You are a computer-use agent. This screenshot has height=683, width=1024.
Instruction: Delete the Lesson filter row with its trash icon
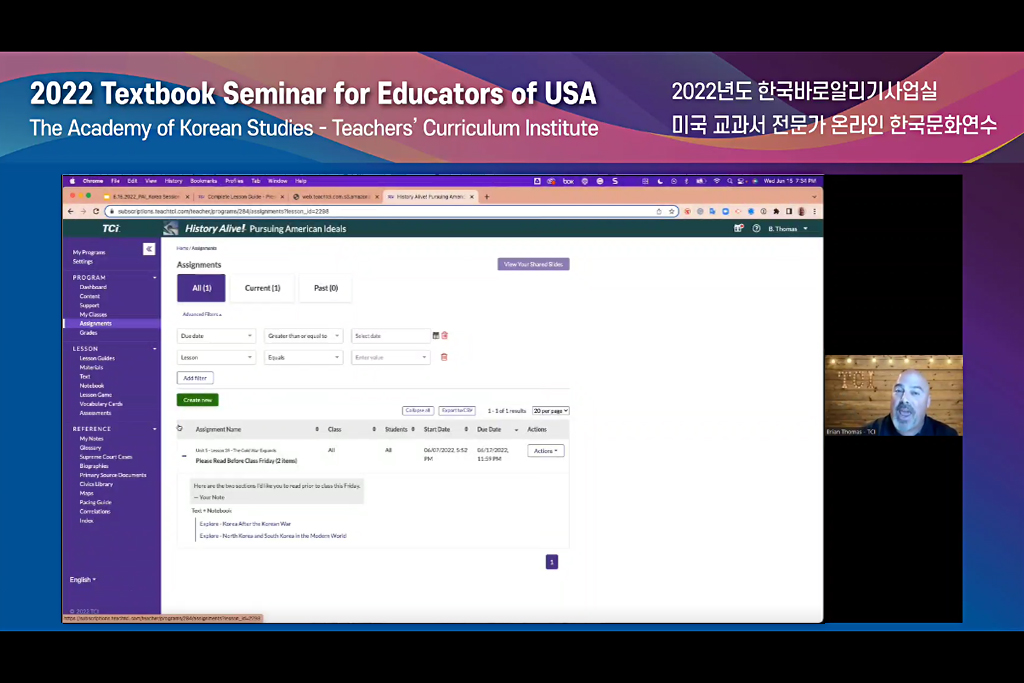[444, 357]
